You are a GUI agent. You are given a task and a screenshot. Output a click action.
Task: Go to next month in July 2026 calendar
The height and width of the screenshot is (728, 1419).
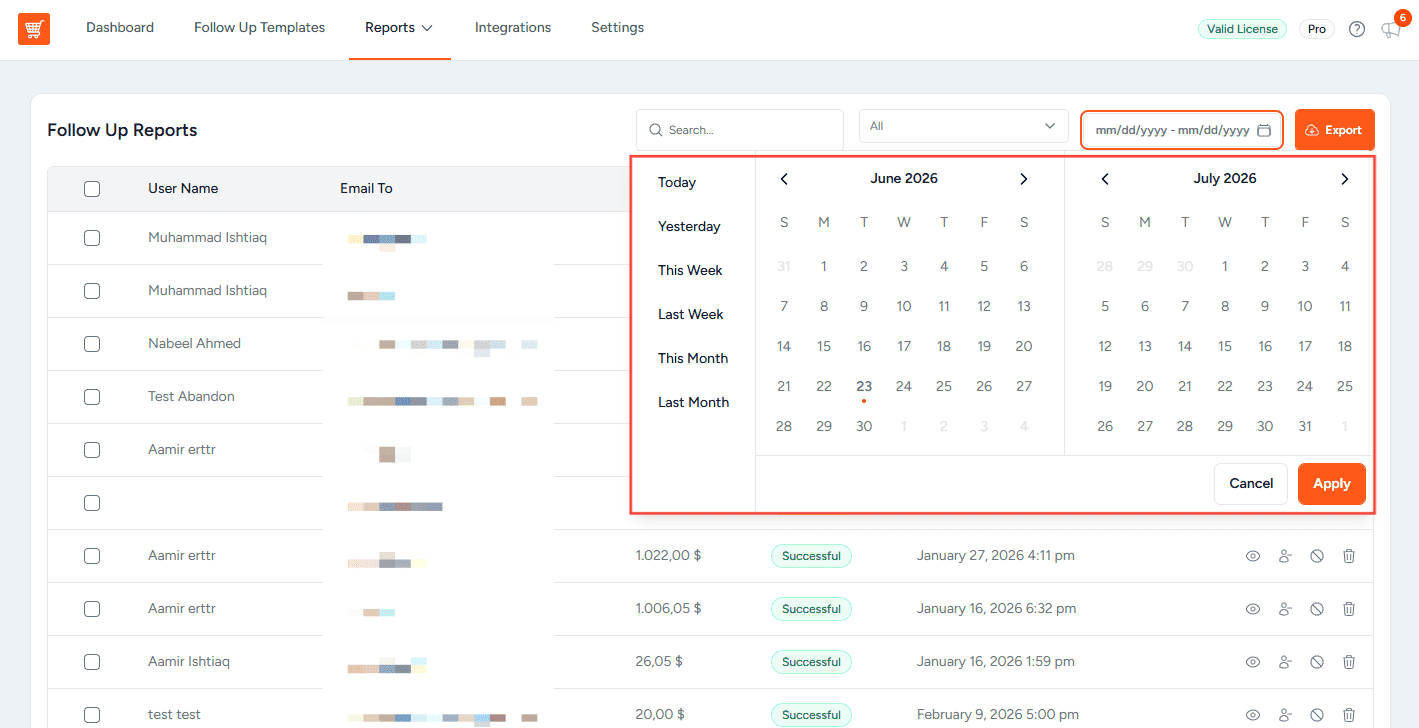[x=1345, y=179]
